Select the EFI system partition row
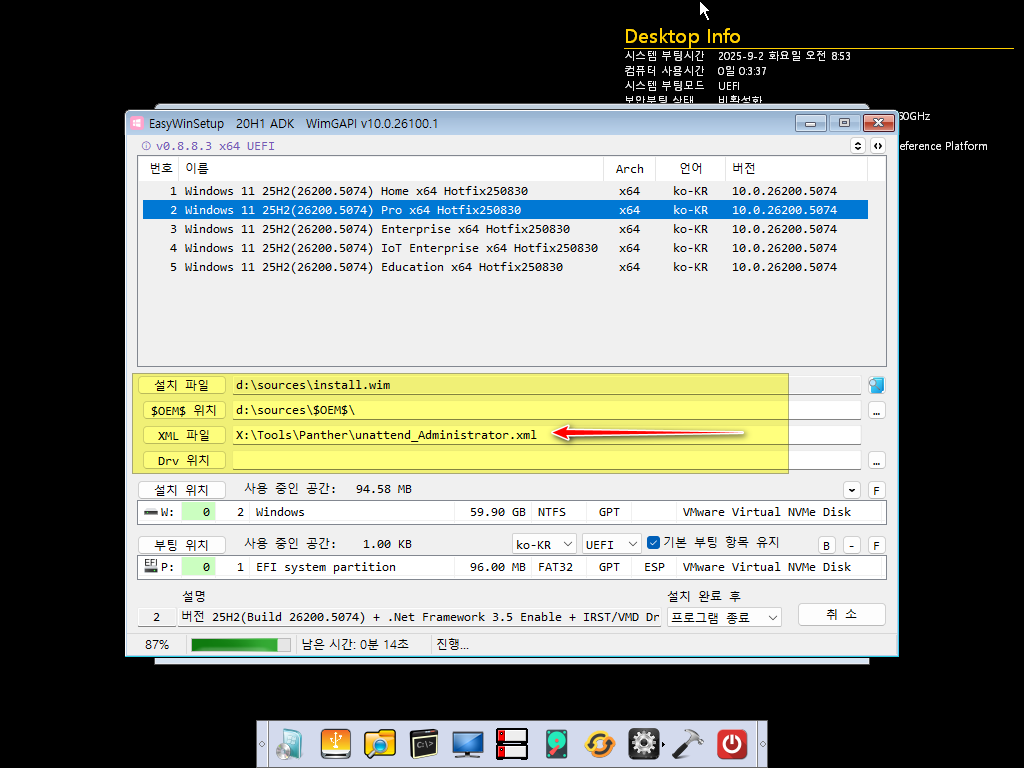The height and width of the screenshot is (768, 1024). pos(512,567)
